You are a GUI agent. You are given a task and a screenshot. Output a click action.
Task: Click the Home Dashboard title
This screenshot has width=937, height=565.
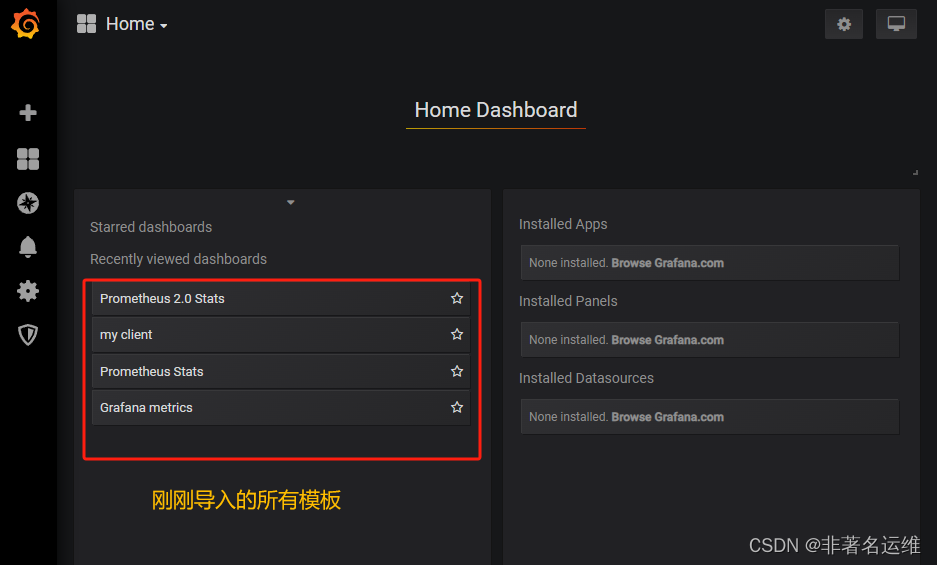tap(495, 110)
